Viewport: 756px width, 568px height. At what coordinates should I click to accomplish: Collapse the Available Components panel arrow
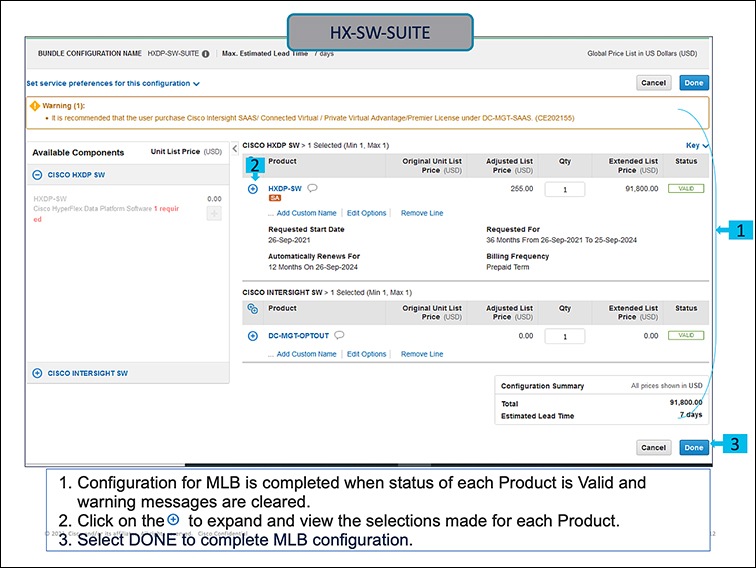point(235,148)
